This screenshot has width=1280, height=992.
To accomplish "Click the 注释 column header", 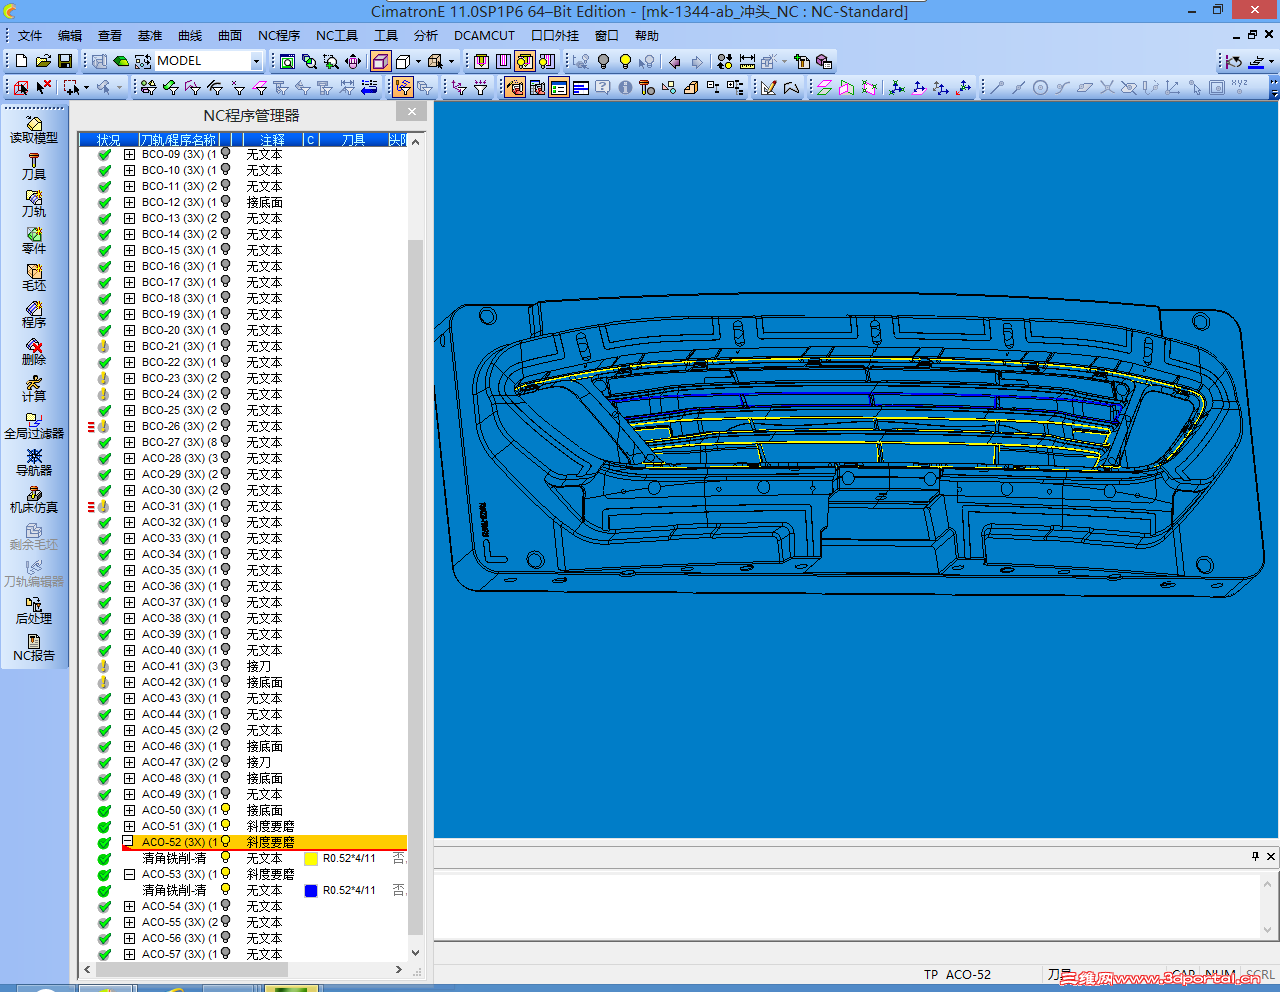I will point(273,140).
